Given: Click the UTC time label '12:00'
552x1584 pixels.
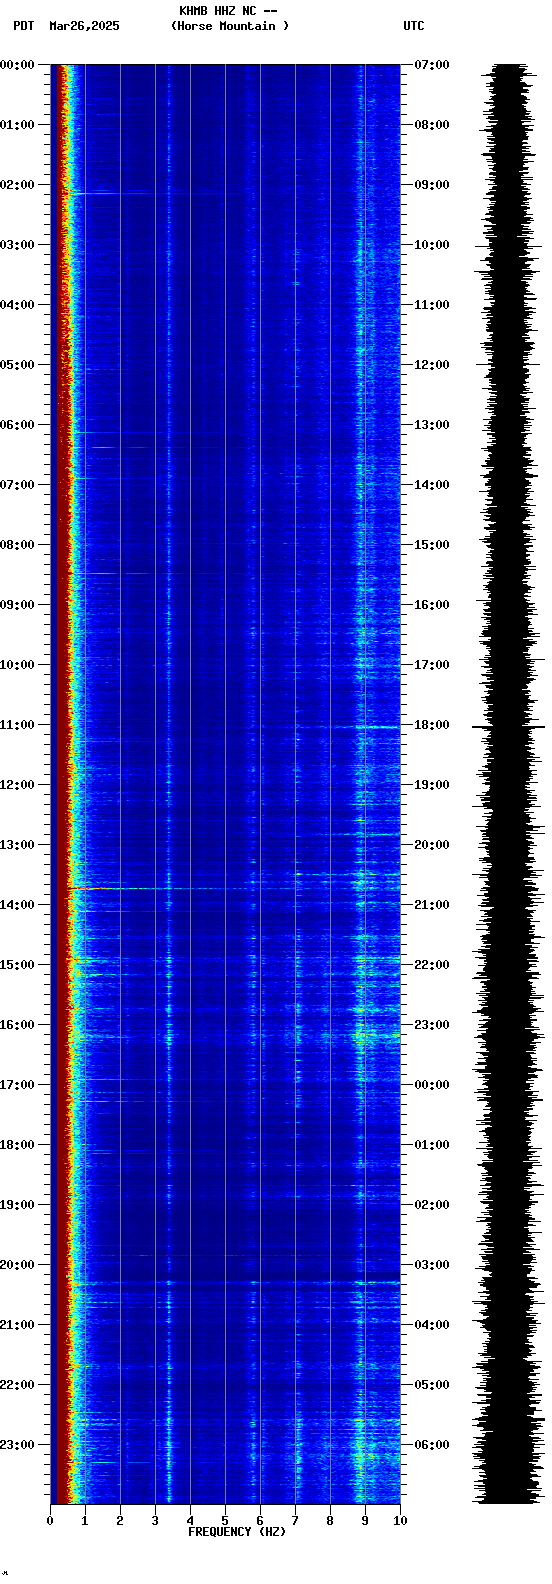Looking at the screenshot, I should 432,365.
